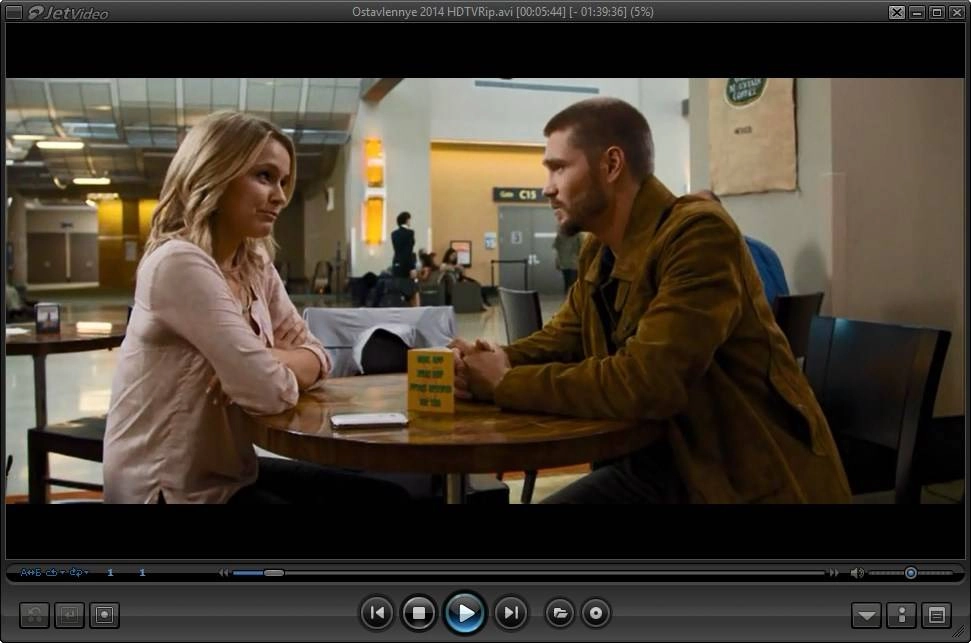Open a file with the folder icon
971x643 pixels.
[560, 613]
